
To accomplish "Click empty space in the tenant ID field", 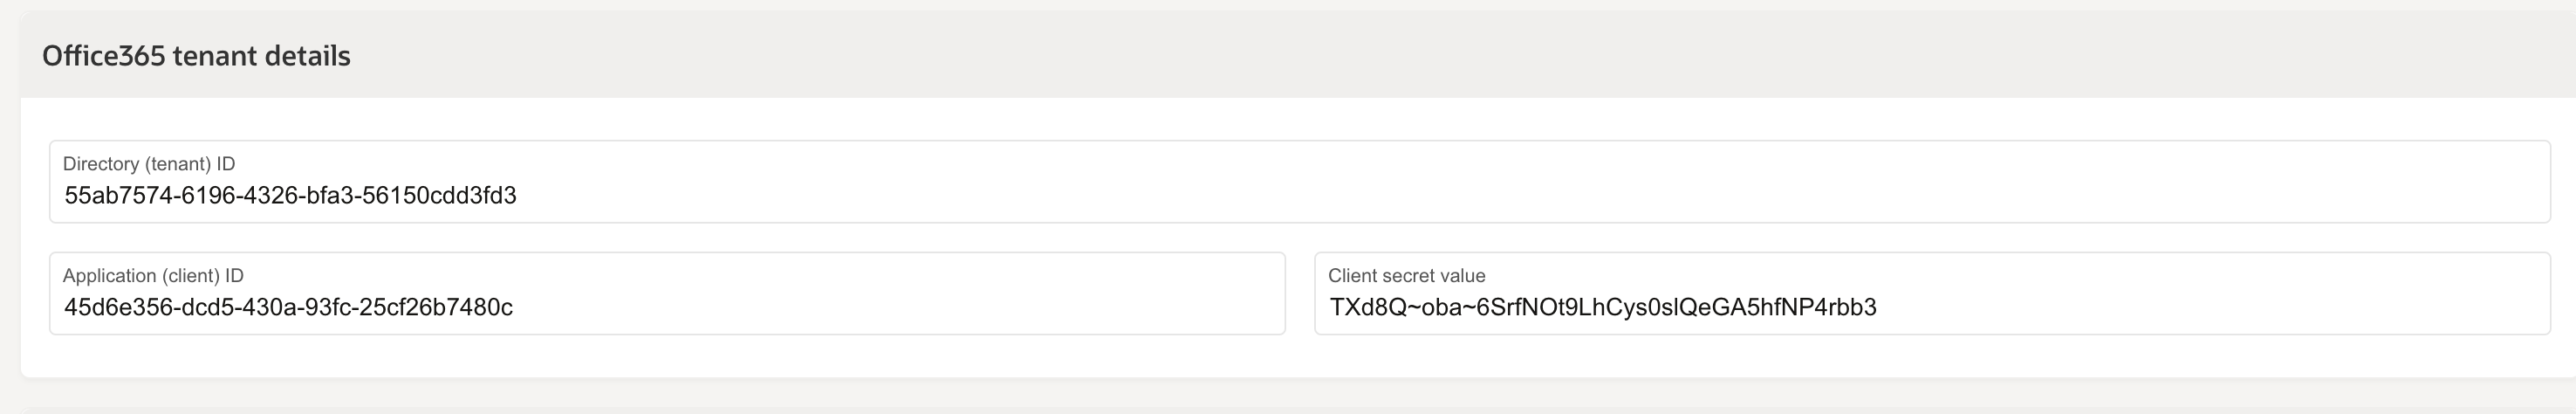I will 1500,196.
